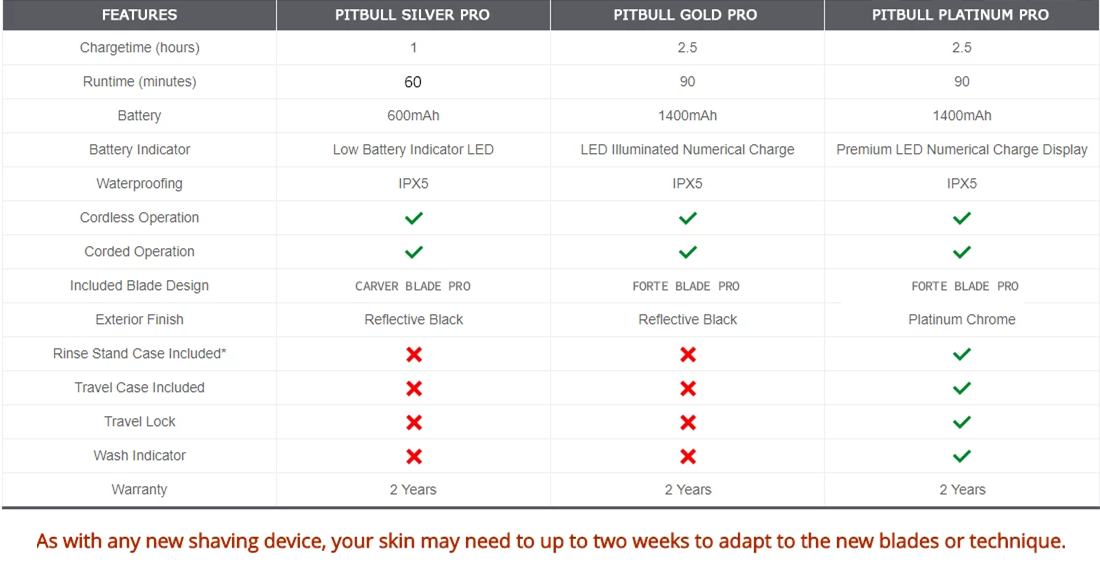
Task: Select the PITBULL SILVER PRO column header
Action: coord(413,15)
